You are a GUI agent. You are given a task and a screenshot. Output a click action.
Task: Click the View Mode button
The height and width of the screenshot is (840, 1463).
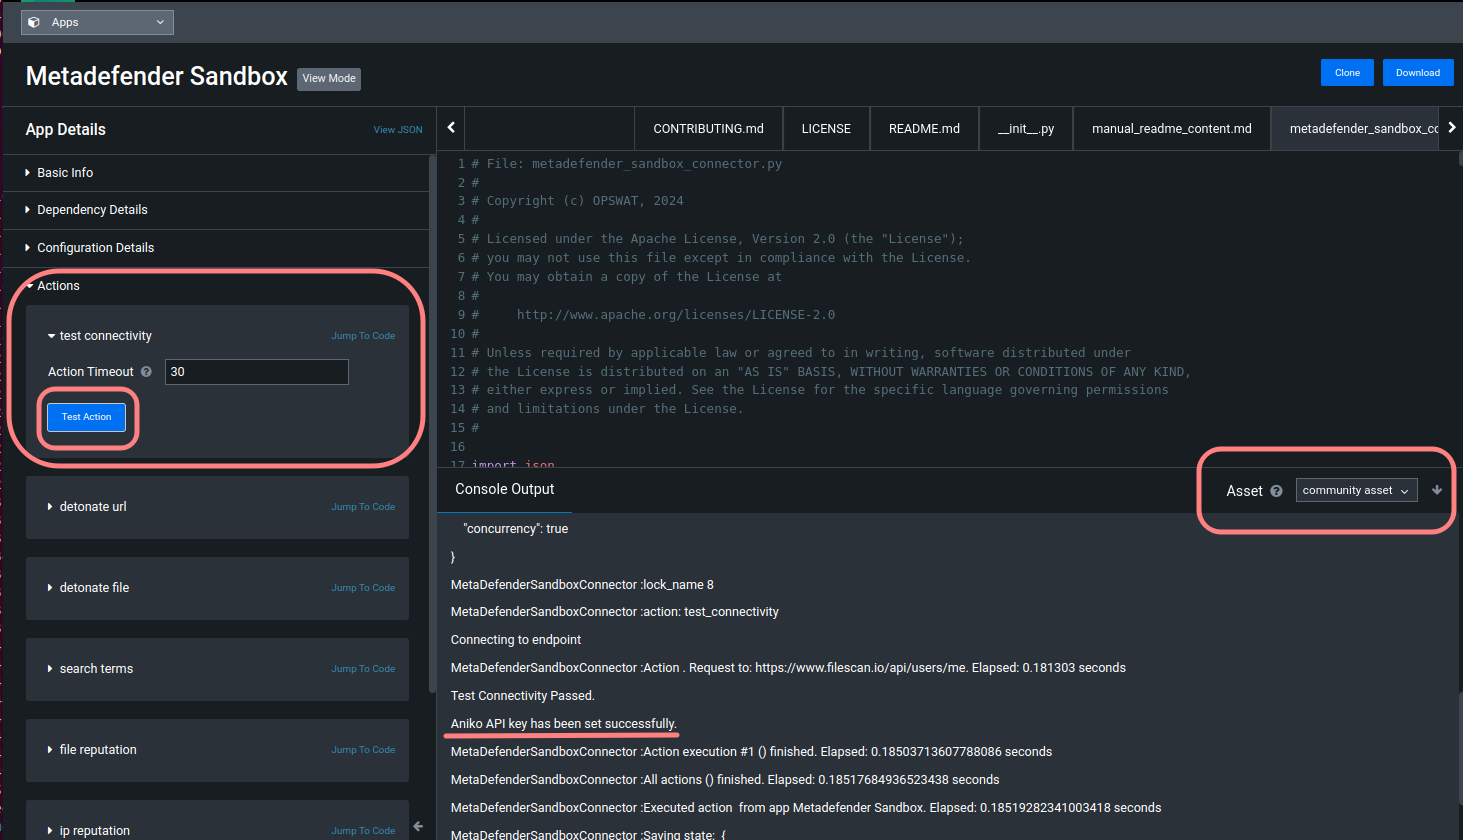[329, 79]
